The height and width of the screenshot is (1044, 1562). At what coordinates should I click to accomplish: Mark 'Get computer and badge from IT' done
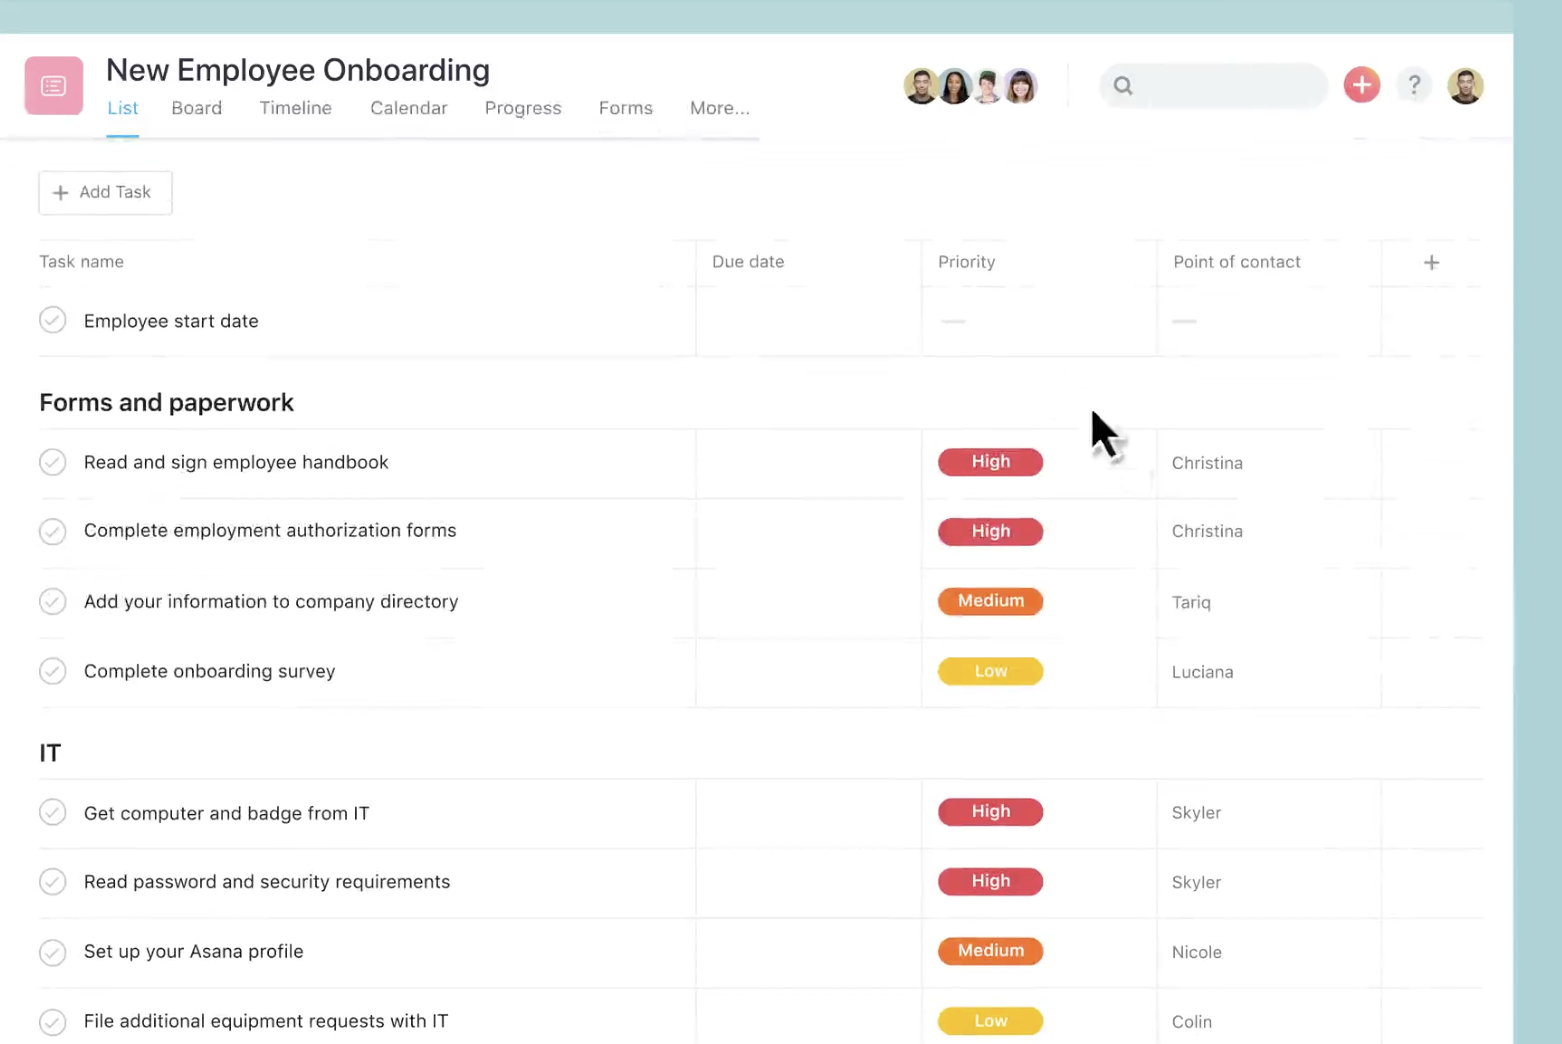pos(53,812)
